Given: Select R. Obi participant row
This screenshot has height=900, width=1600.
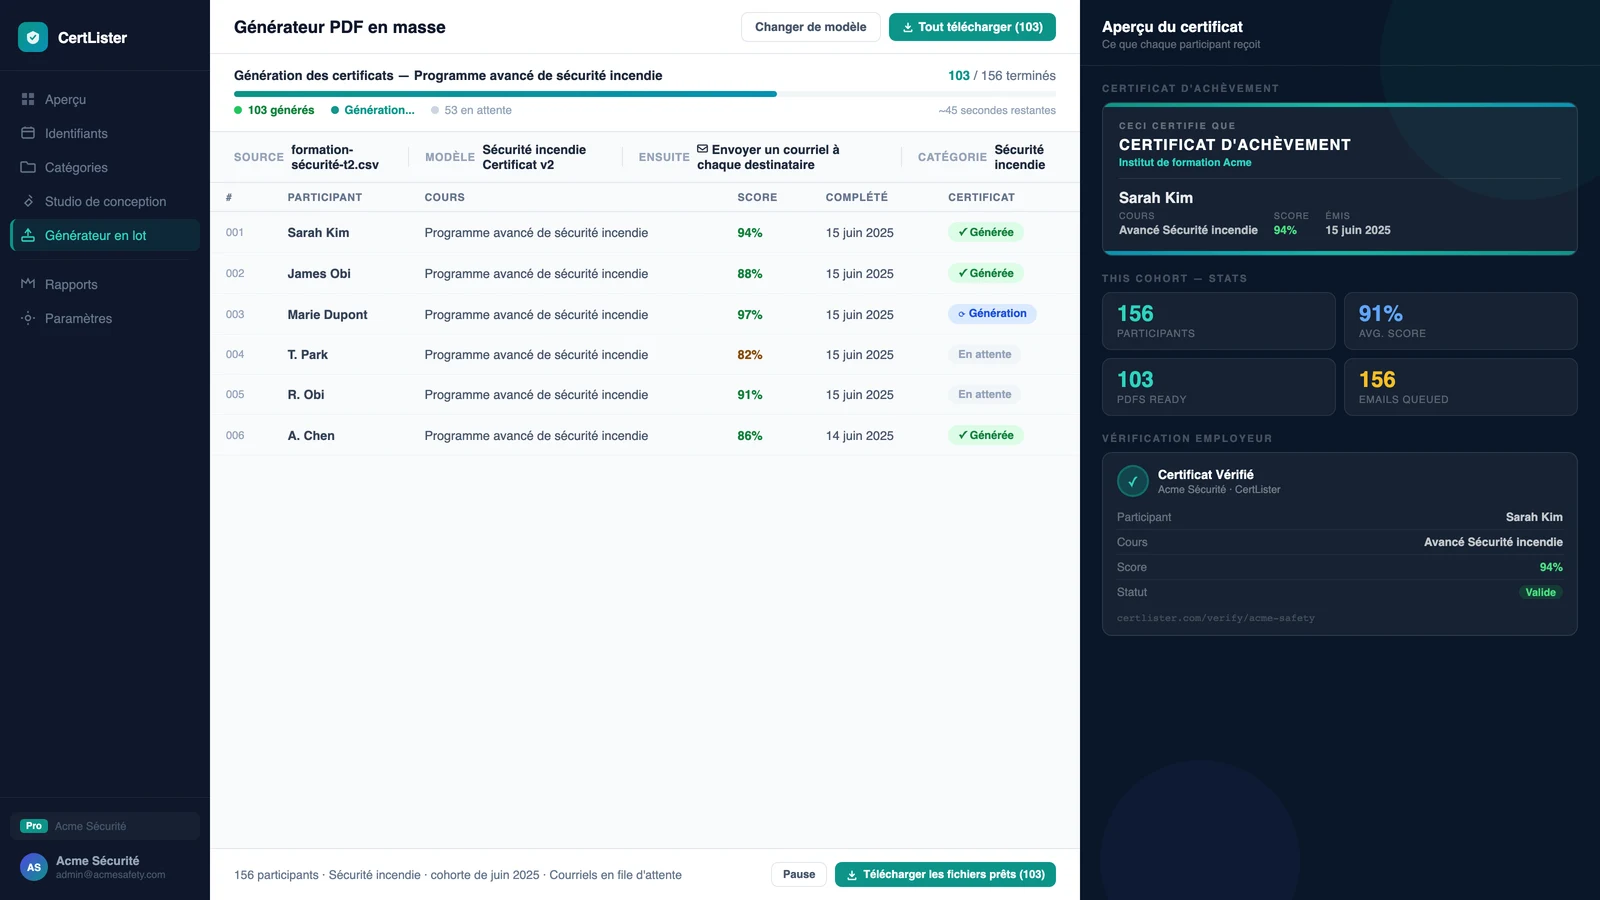Looking at the screenshot, I should pyautogui.click(x=645, y=394).
